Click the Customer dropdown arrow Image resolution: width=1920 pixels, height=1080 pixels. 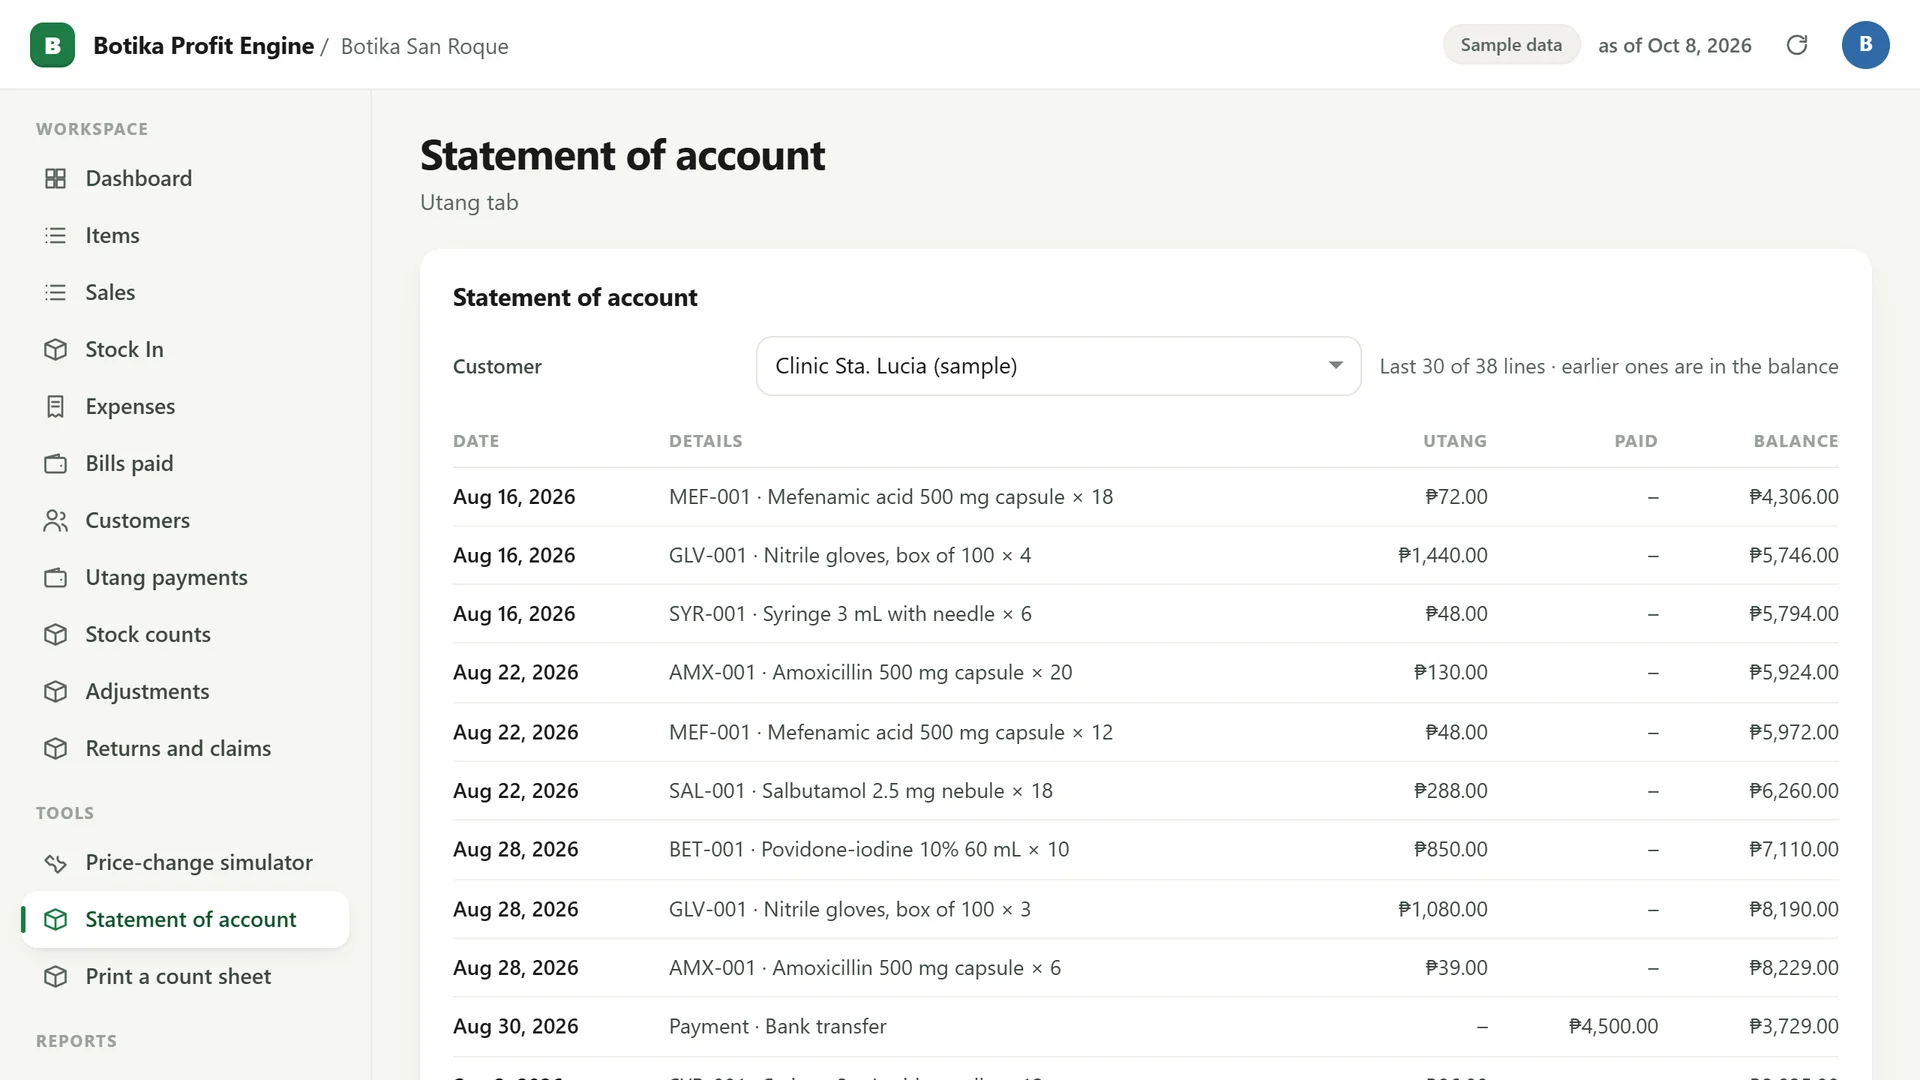pyautogui.click(x=1335, y=366)
